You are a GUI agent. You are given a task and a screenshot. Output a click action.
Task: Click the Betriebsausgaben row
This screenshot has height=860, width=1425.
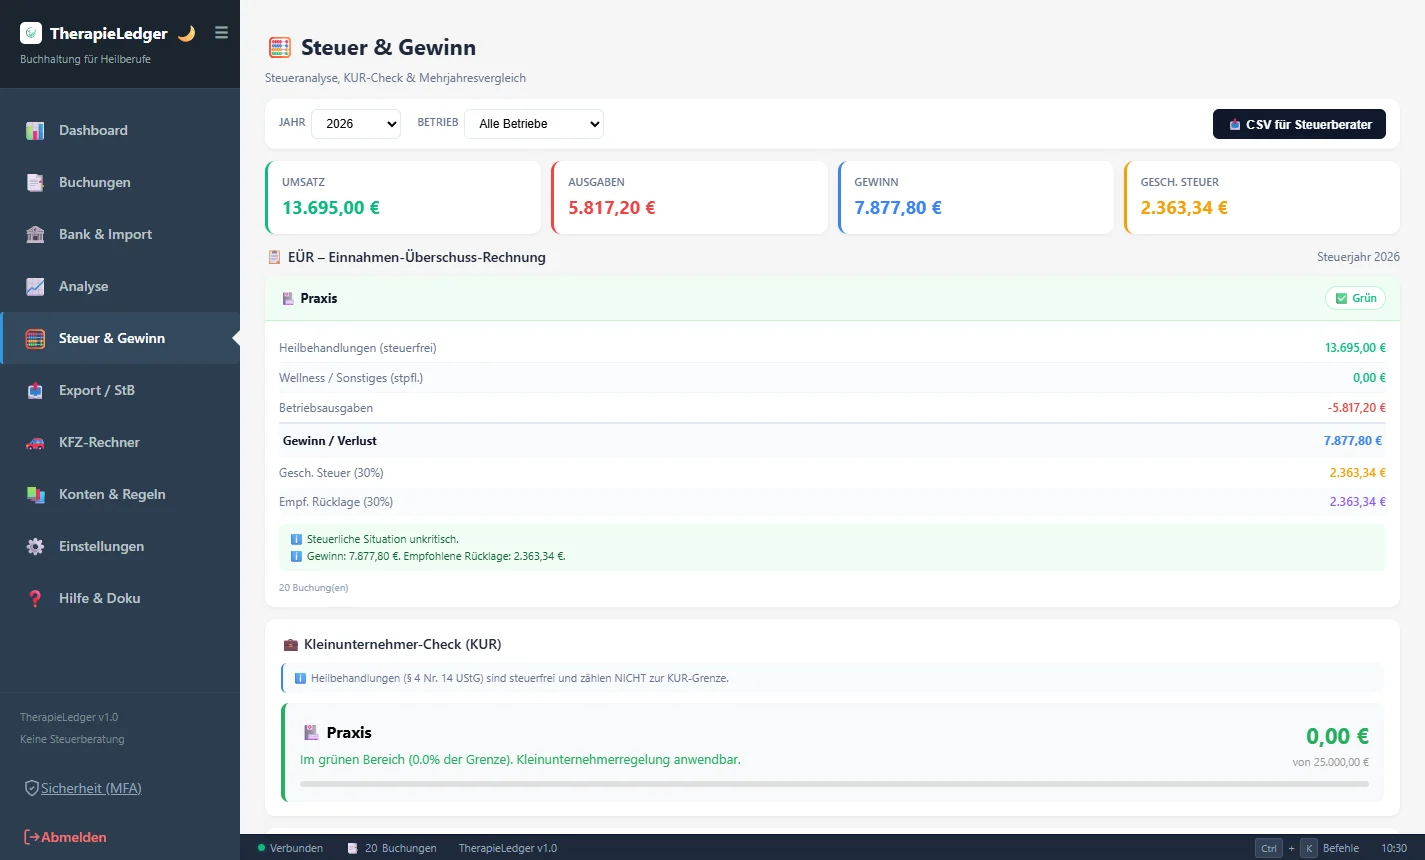click(832, 408)
